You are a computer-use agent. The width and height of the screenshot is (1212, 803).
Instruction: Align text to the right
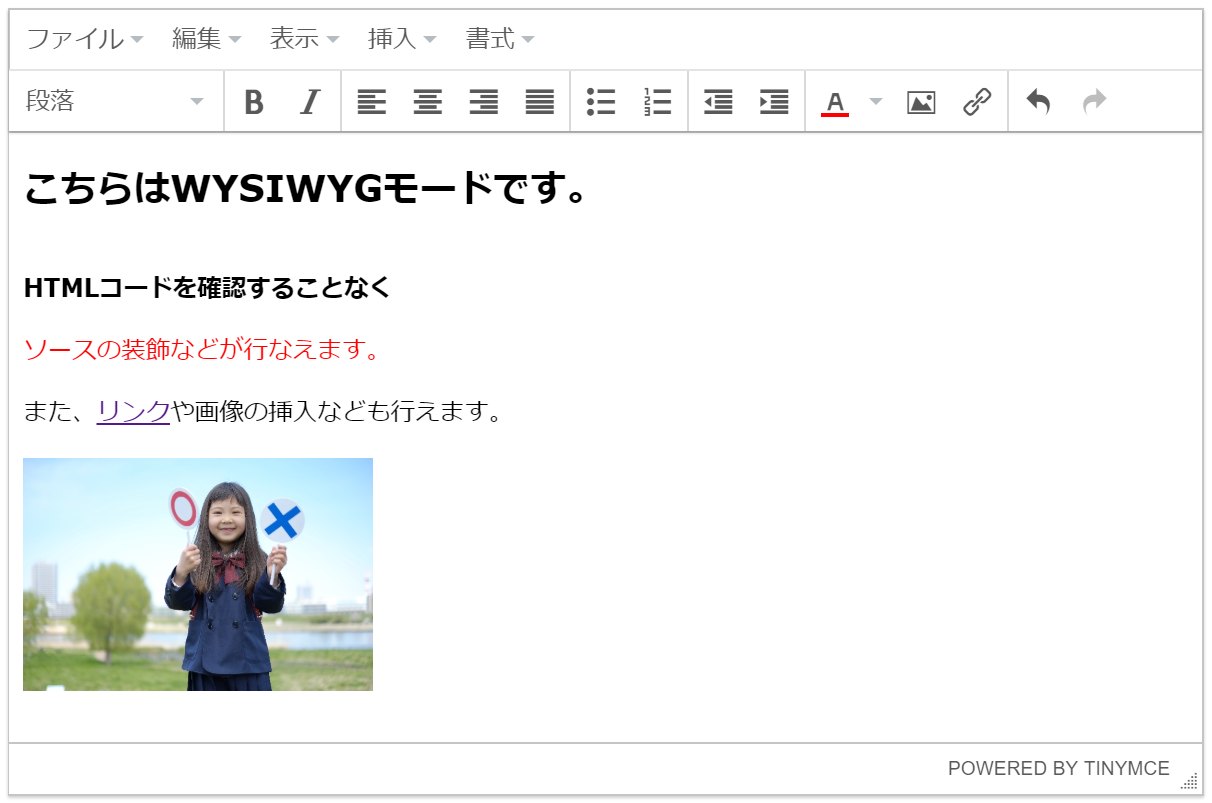484,102
